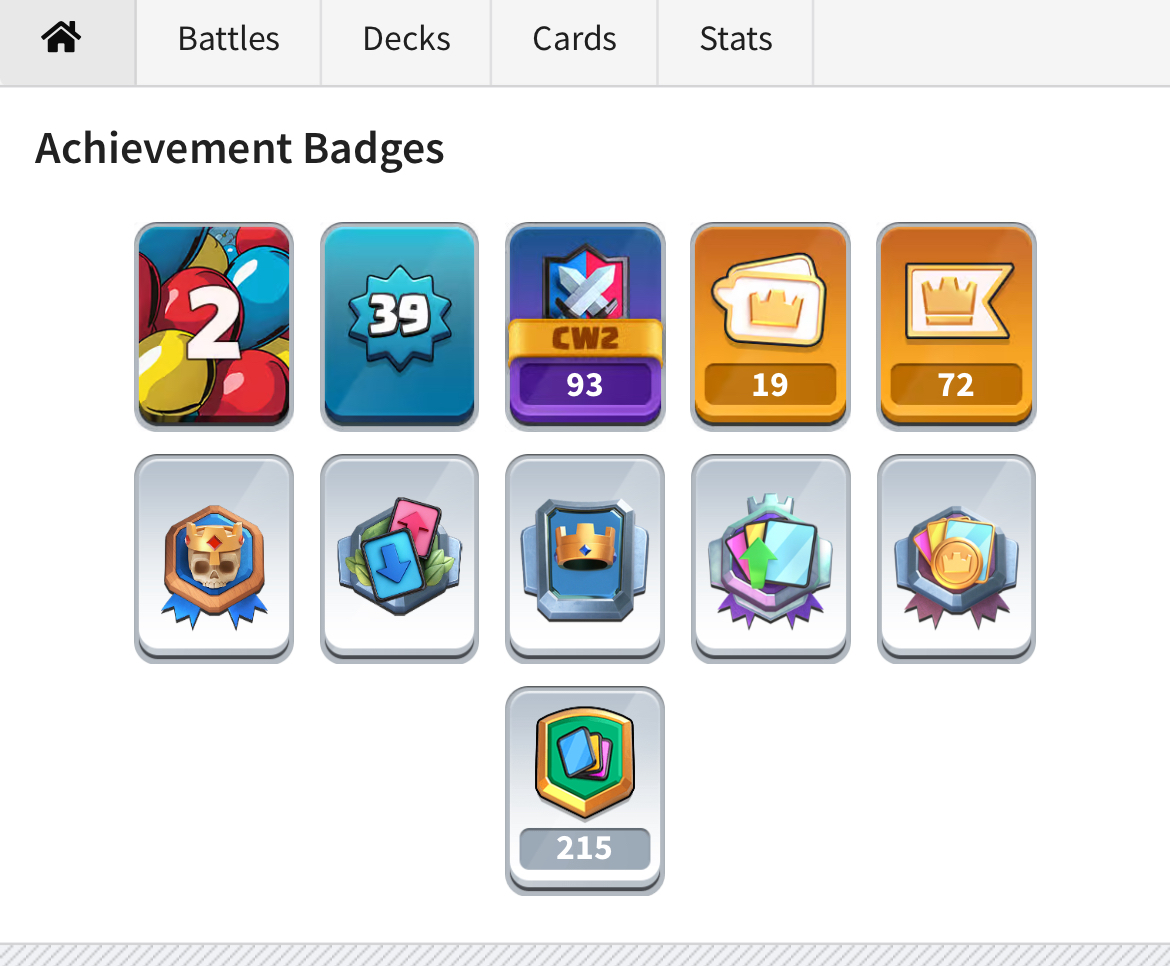Switch to the Decks tab

click(x=406, y=39)
